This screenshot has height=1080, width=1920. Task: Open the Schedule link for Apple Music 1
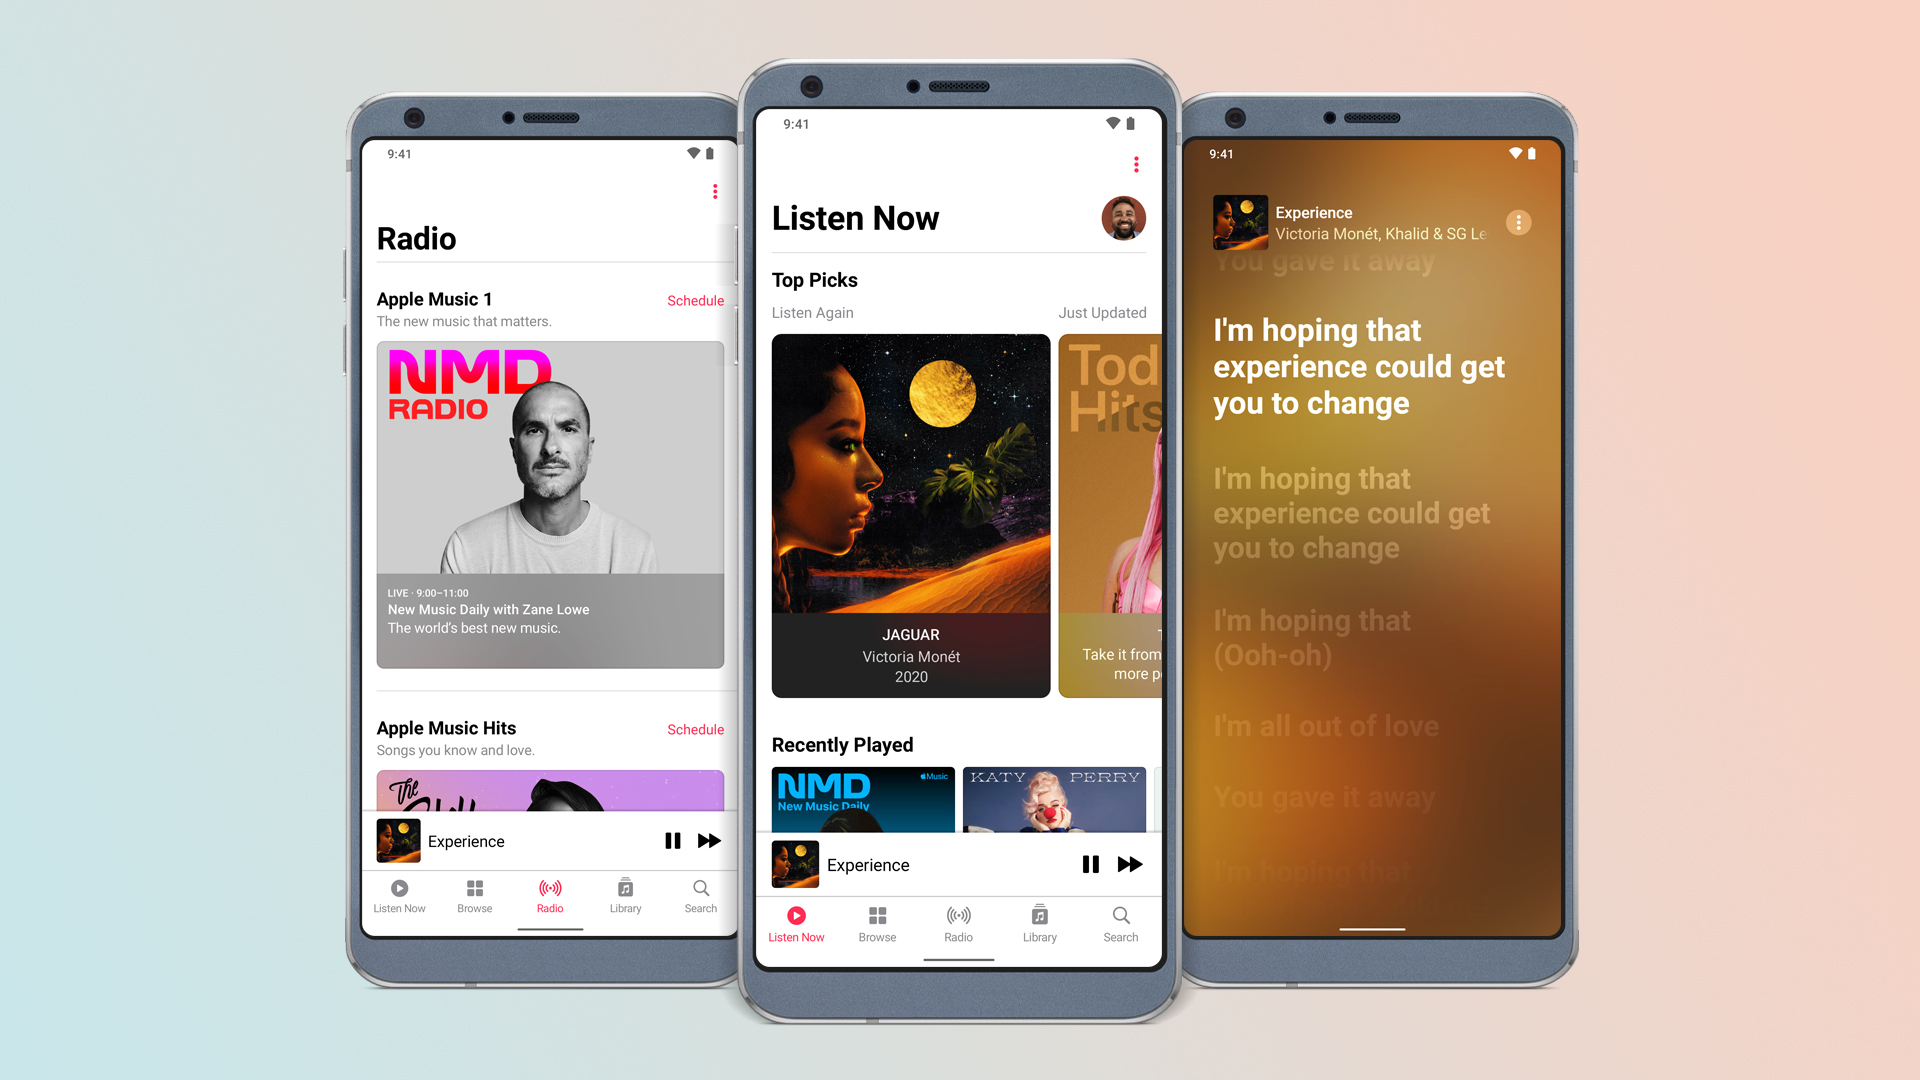pos(696,299)
